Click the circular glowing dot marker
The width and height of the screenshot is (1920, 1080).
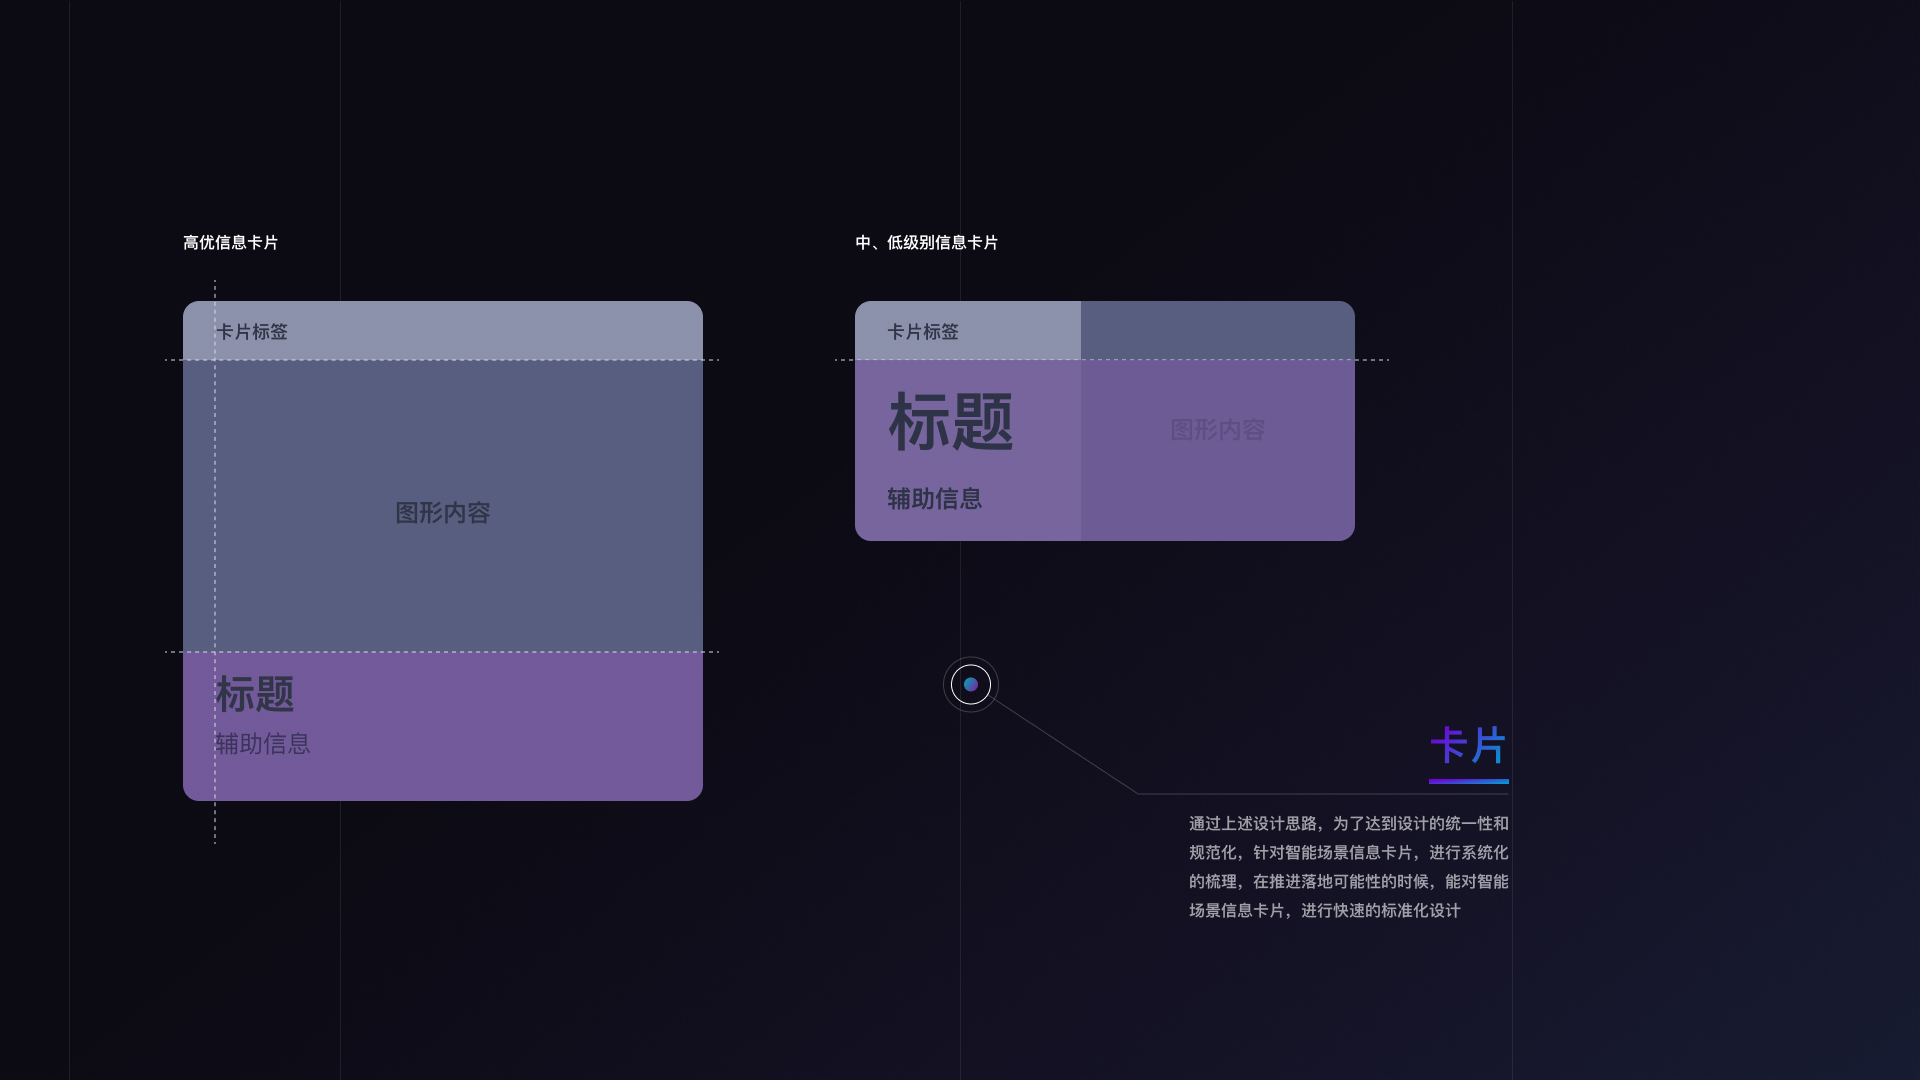tap(971, 685)
